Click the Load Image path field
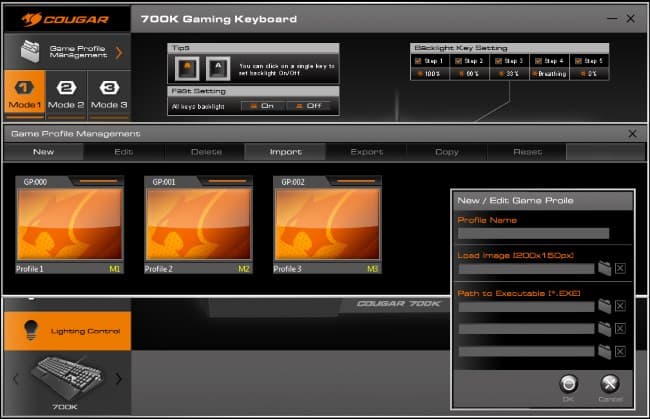Screen dimensions: 650x419 pos(526,269)
